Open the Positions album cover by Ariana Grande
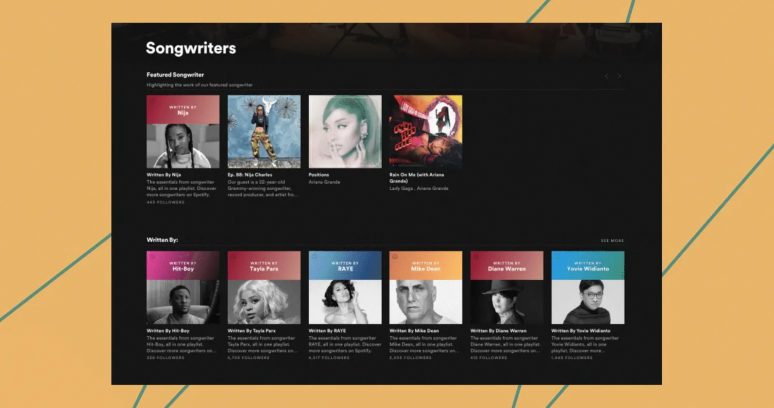The height and width of the screenshot is (408, 774). 345,131
